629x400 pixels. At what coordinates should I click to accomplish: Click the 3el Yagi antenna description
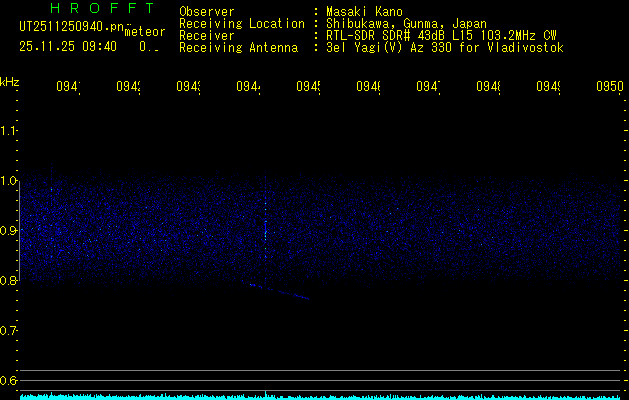443,47
